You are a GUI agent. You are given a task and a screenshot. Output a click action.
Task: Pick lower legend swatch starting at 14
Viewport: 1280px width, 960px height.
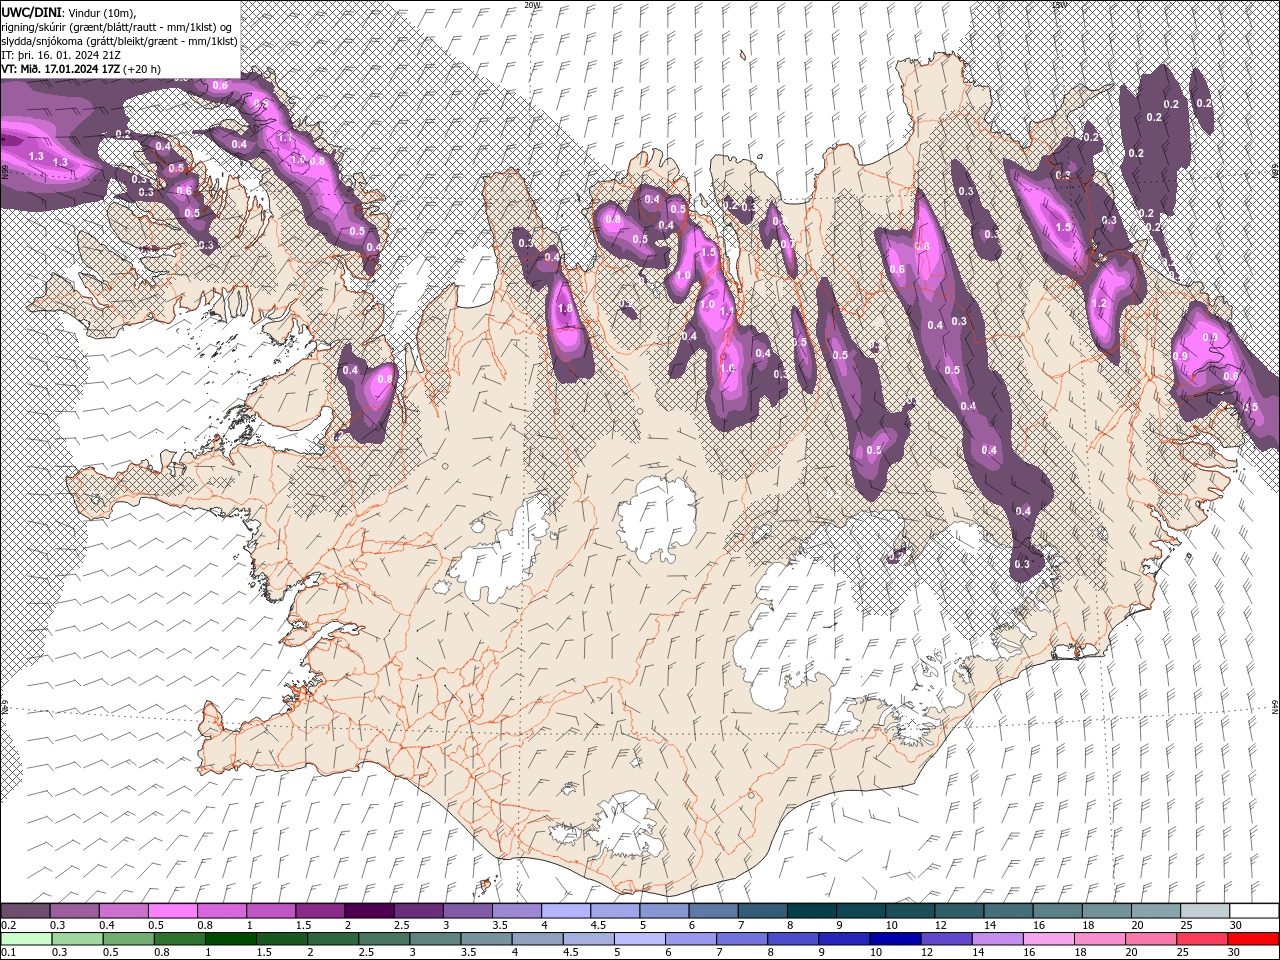[x=996, y=939]
